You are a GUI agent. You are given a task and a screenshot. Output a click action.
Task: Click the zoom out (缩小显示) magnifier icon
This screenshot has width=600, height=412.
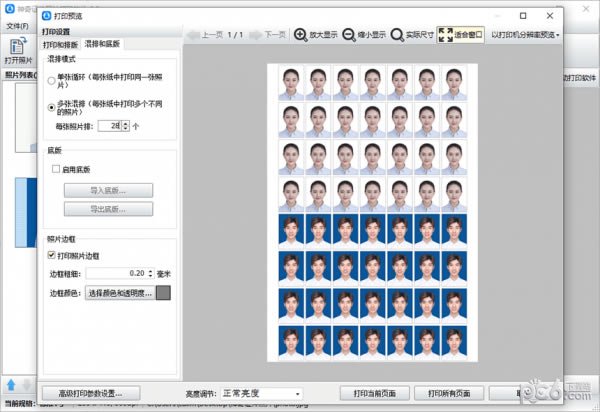[348, 34]
